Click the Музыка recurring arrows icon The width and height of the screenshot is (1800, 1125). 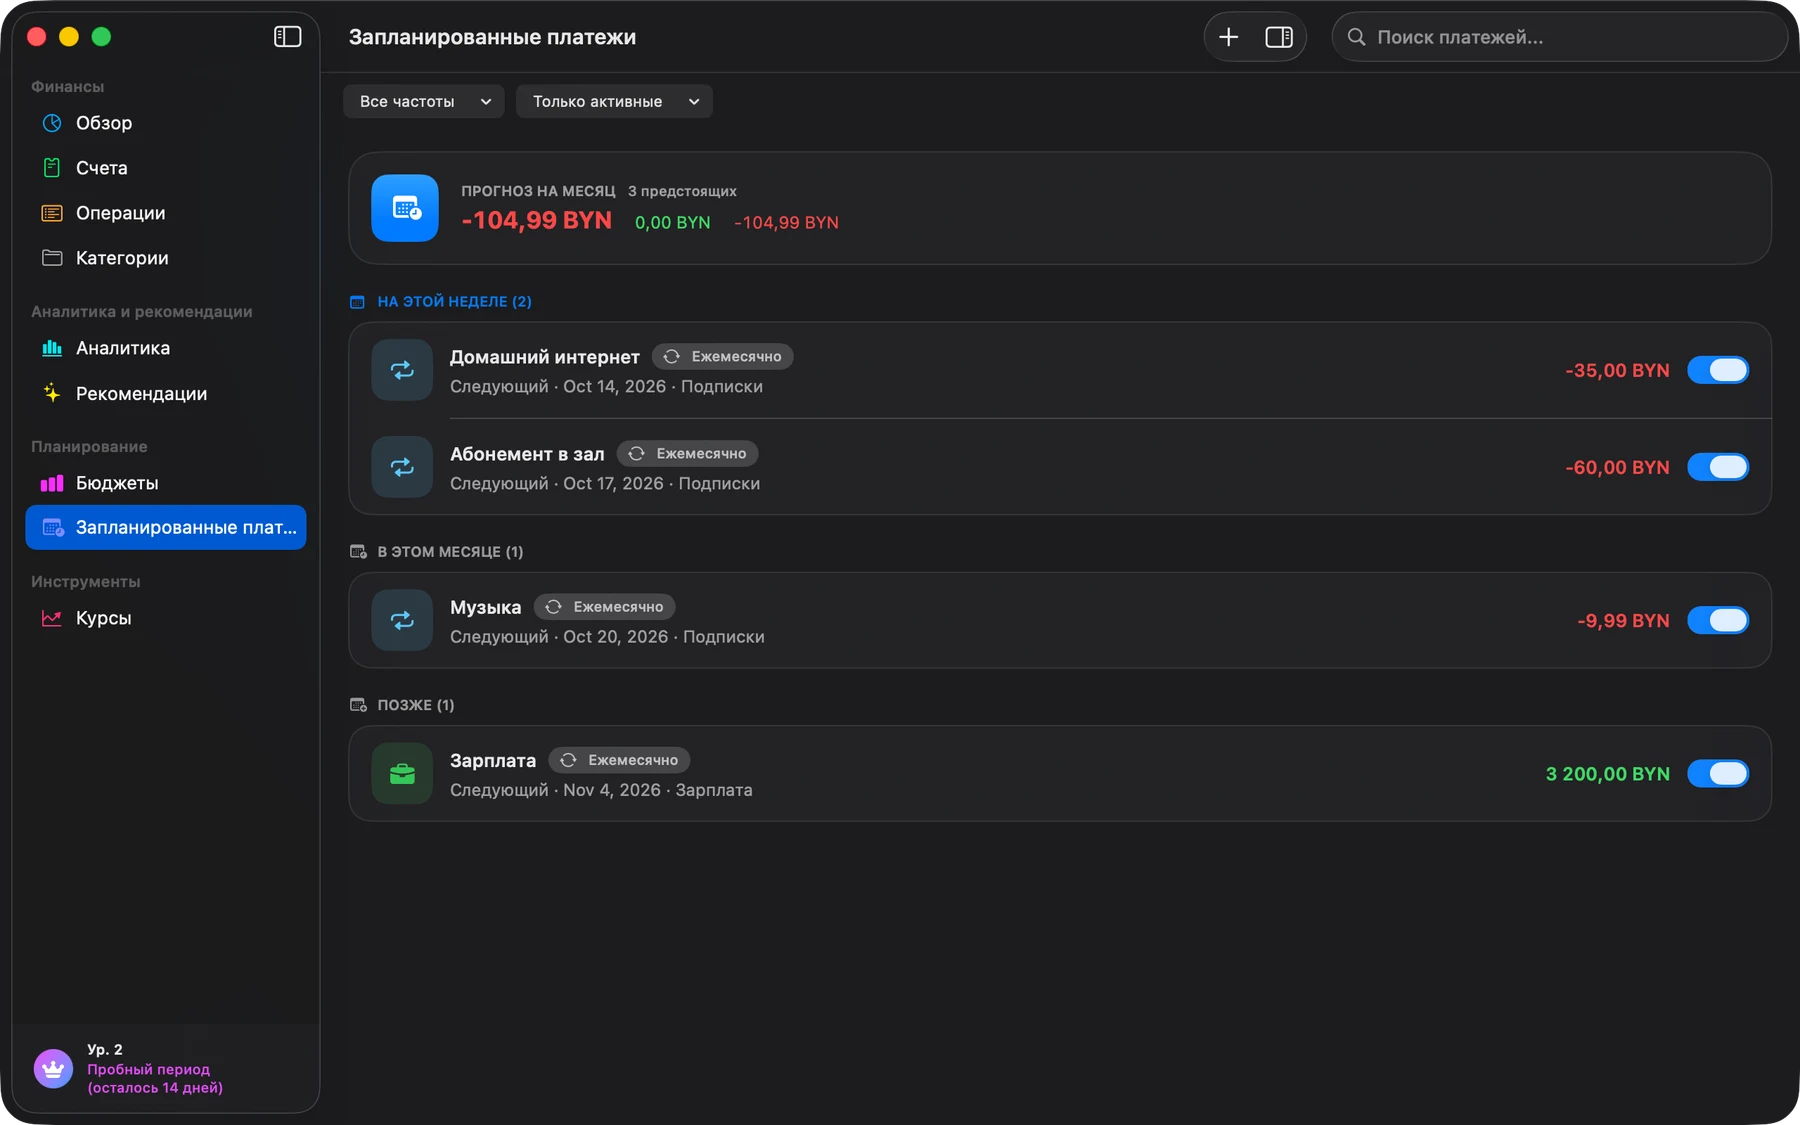[x=402, y=620]
